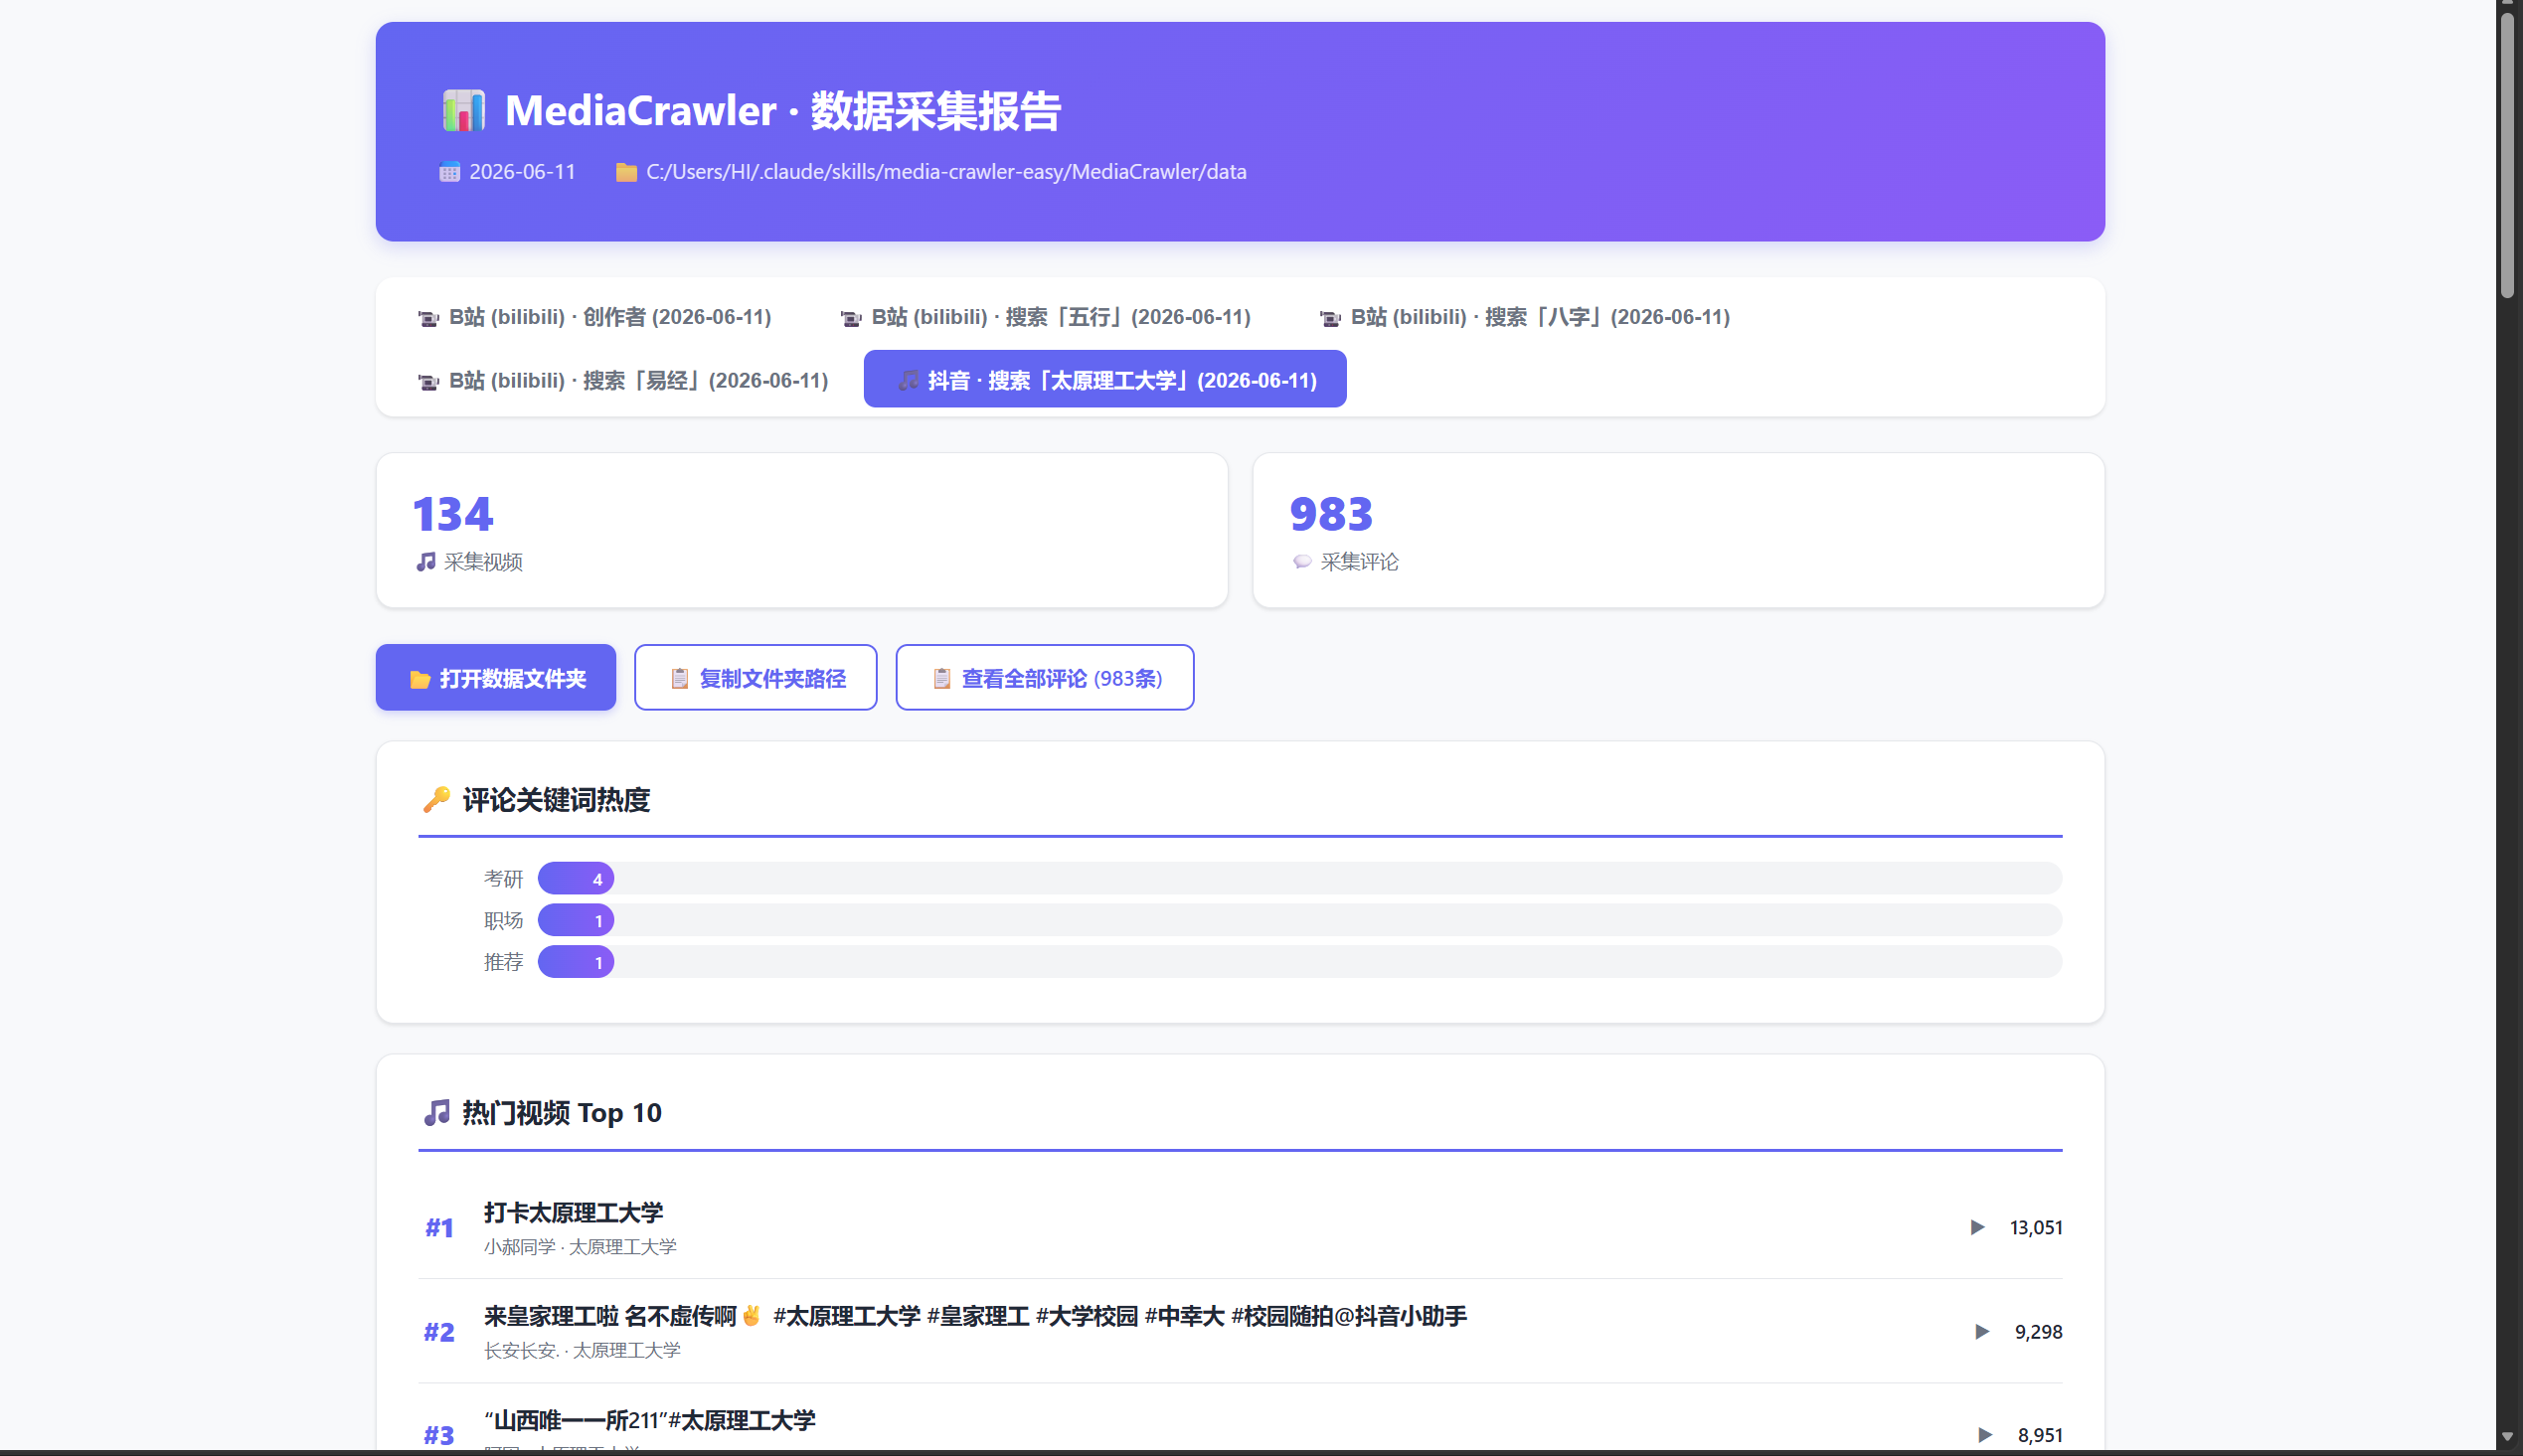Viewport: 2523px width, 1456px height.
Task: Click the 推荐 keyword bar showing 1
Action: coord(576,963)
